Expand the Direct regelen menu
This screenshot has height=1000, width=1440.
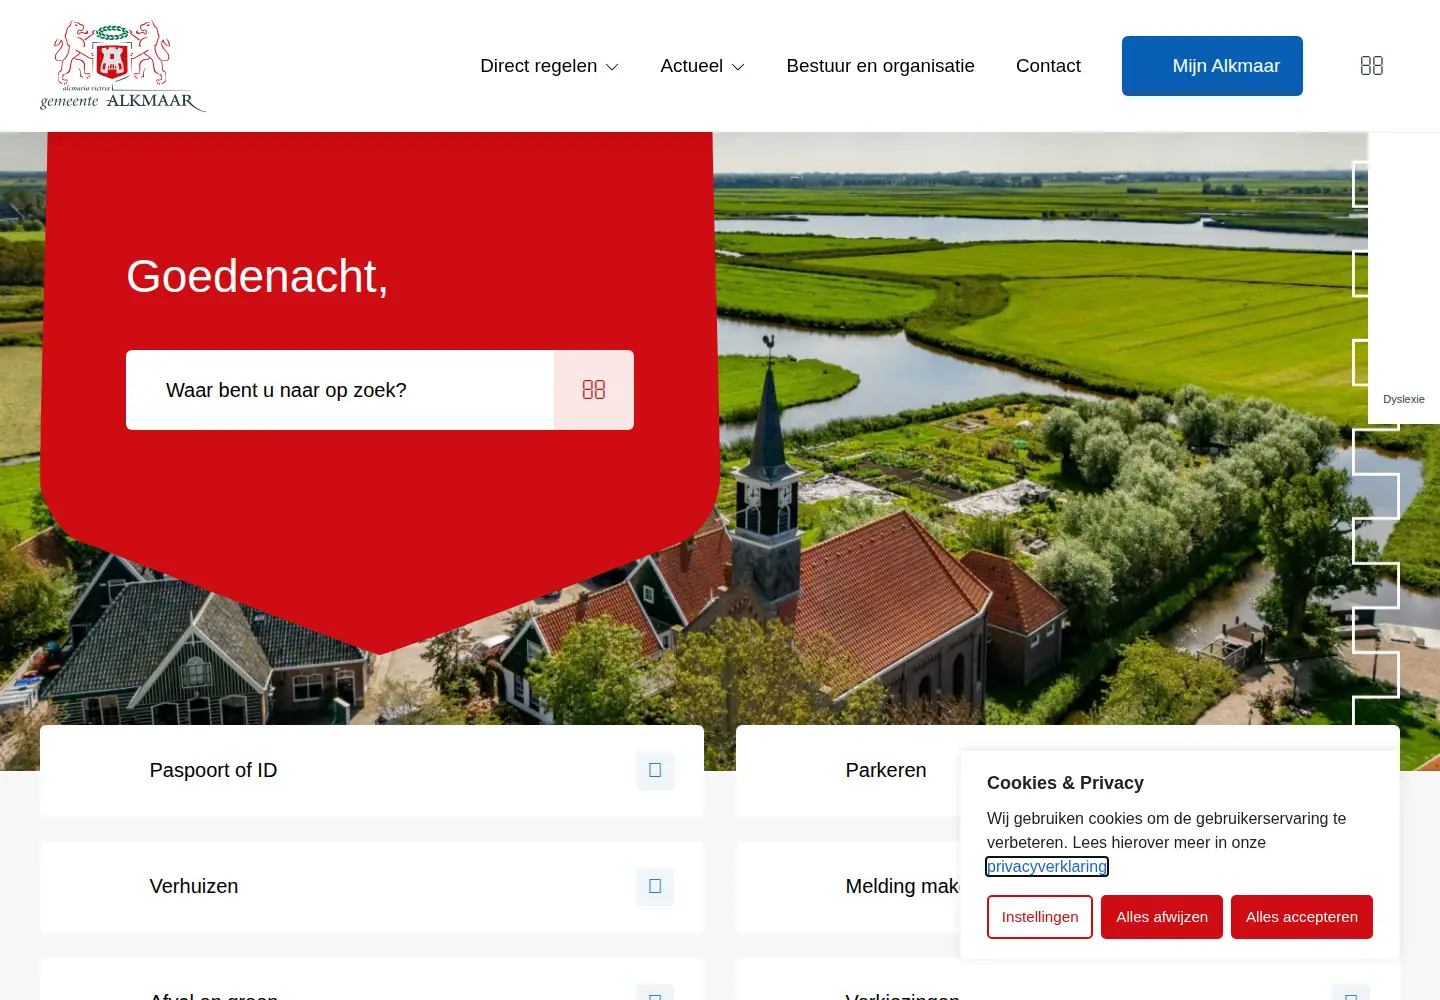(549, 66)
